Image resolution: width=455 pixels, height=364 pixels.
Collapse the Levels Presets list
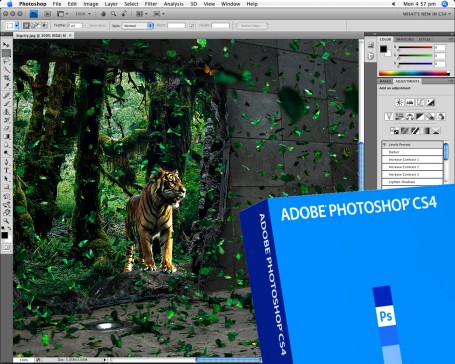pyautogui.click(x=385, y=145)
